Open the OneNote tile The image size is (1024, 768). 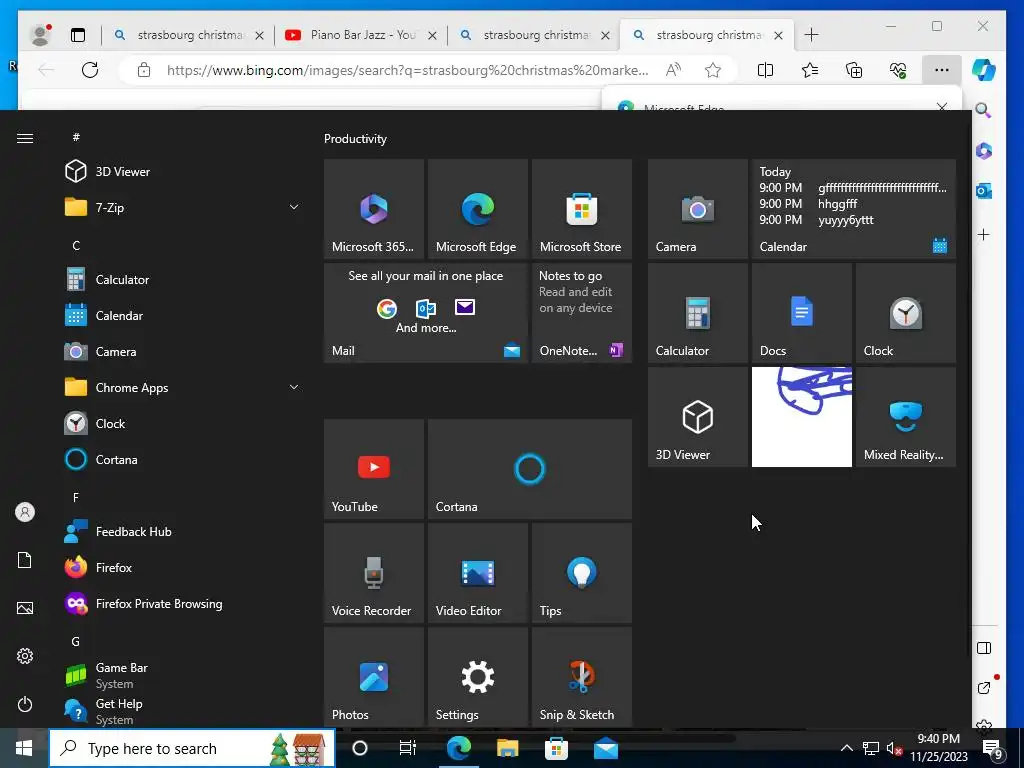pyautogui.click(x=581, y=313)
